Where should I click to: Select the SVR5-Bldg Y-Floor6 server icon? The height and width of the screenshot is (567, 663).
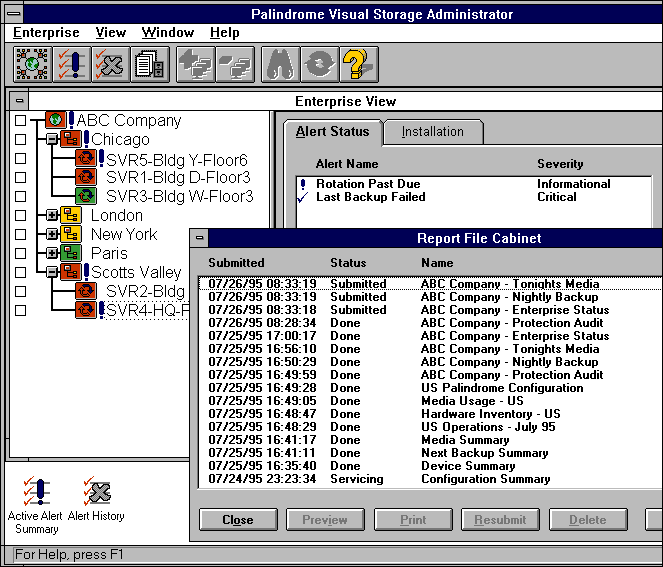pos(86,158)
